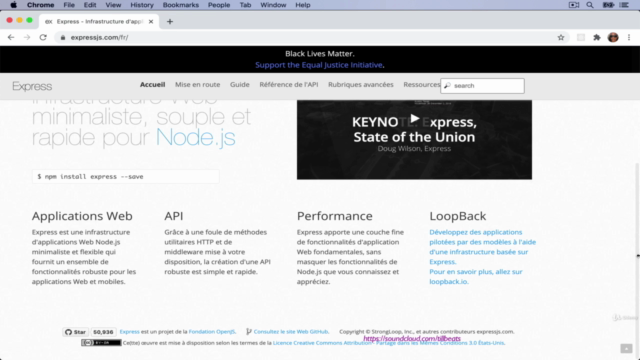
Task: Open the Mise en route menu
Action: coord(198,84)
